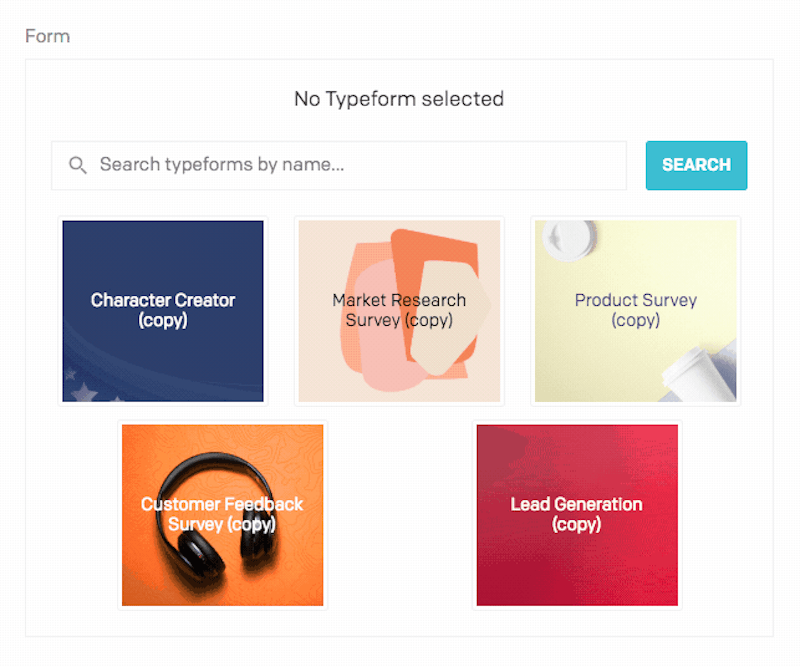
Task: Click the Product Survey (copy) title text
Action: 636,310
